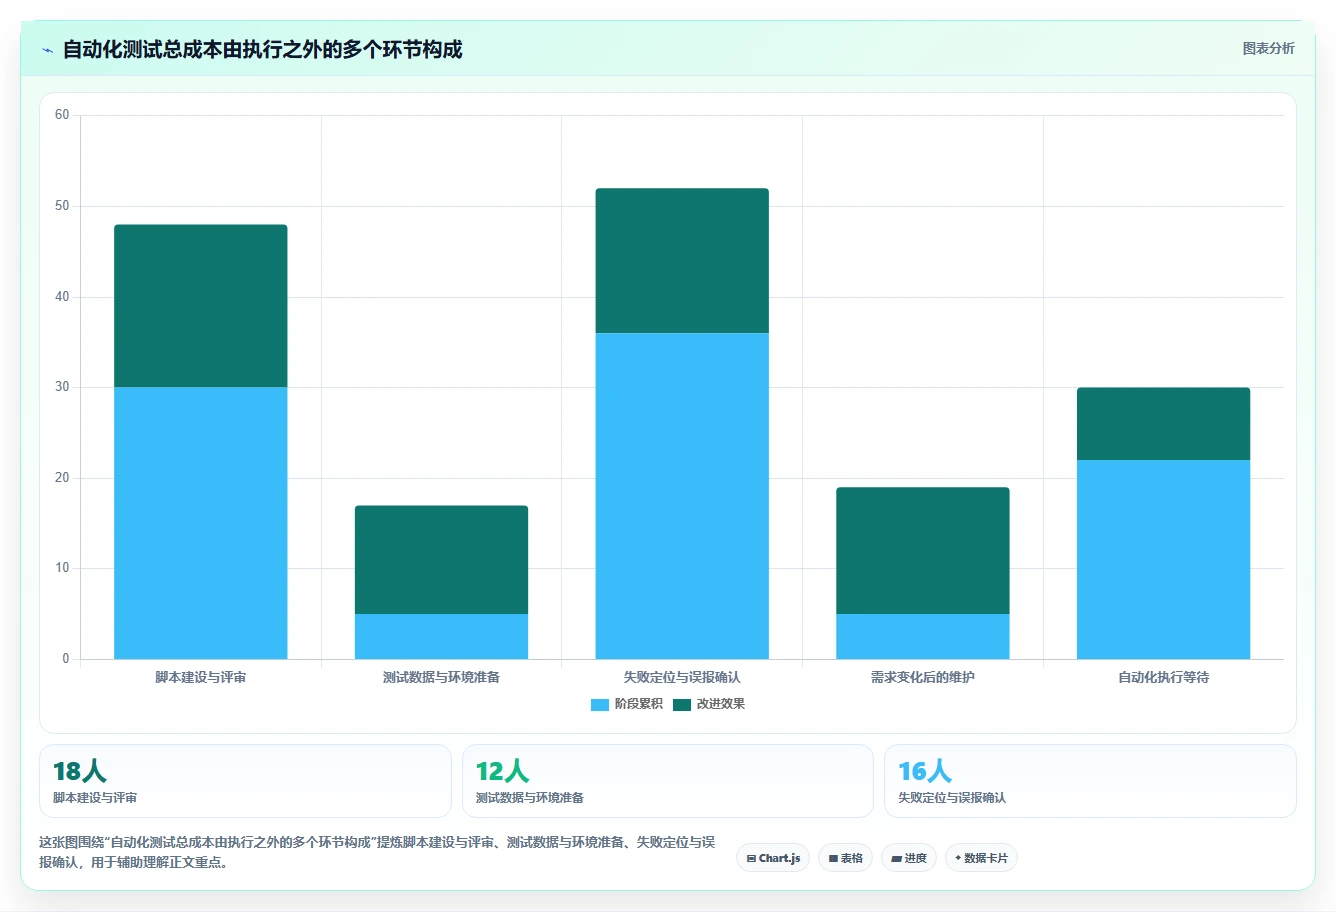The image size is (1336, 912).
Task: Click the lightning icon beside the chart title
Action: 47,50
